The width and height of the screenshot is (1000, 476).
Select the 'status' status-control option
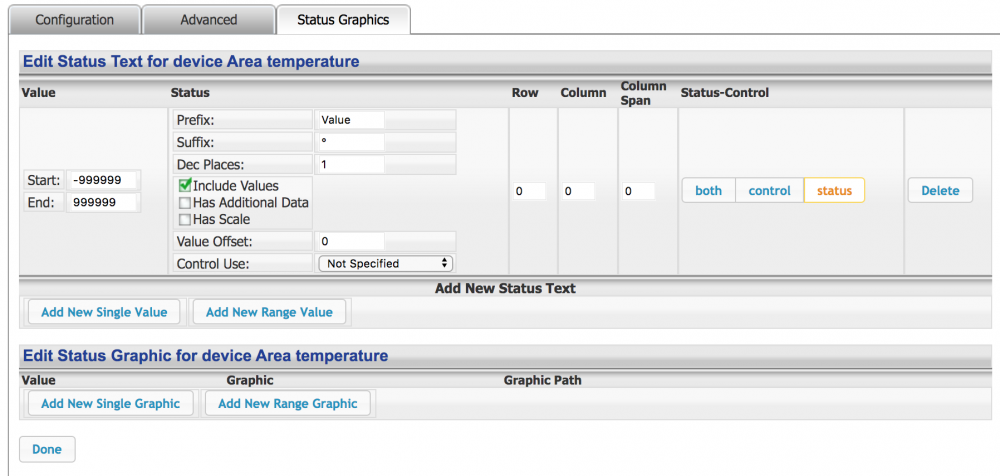[x=834, y=191]
